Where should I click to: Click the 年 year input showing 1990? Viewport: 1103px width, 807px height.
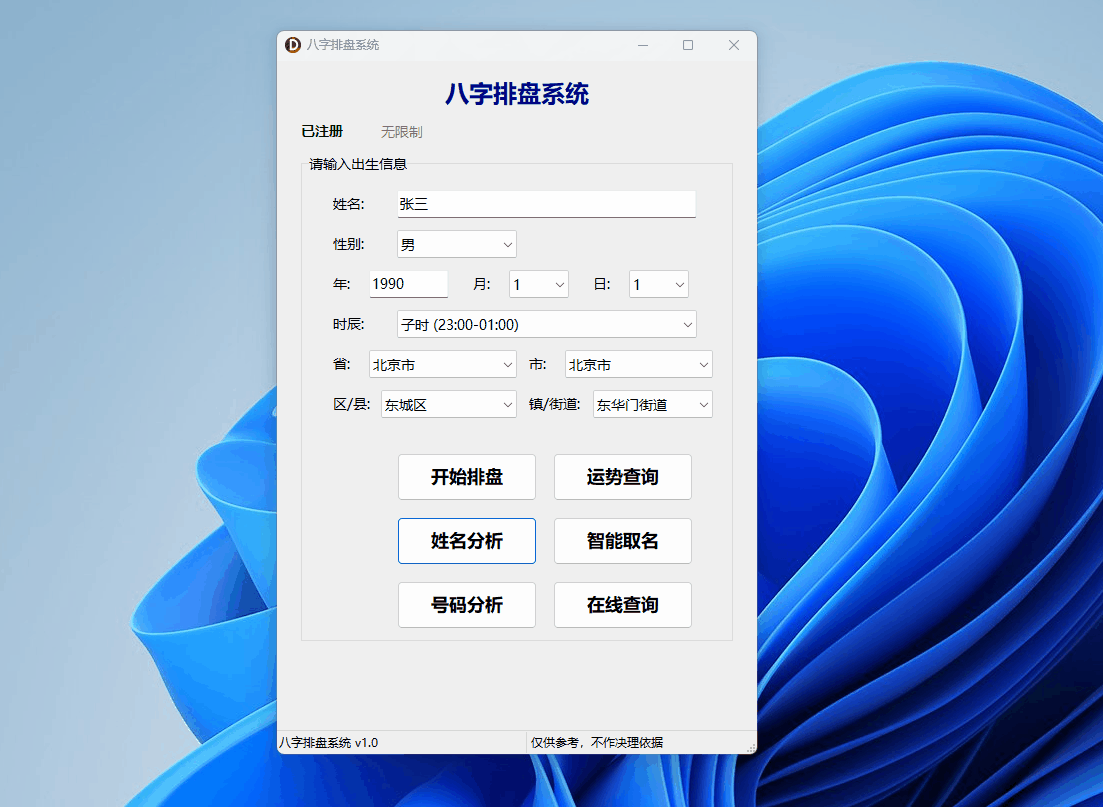[407, 284]
